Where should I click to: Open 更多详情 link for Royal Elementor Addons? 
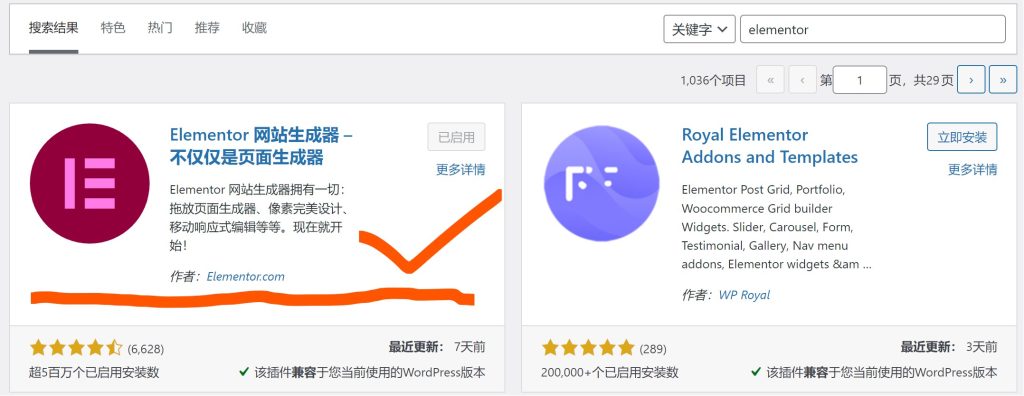(x=972, y=170)
